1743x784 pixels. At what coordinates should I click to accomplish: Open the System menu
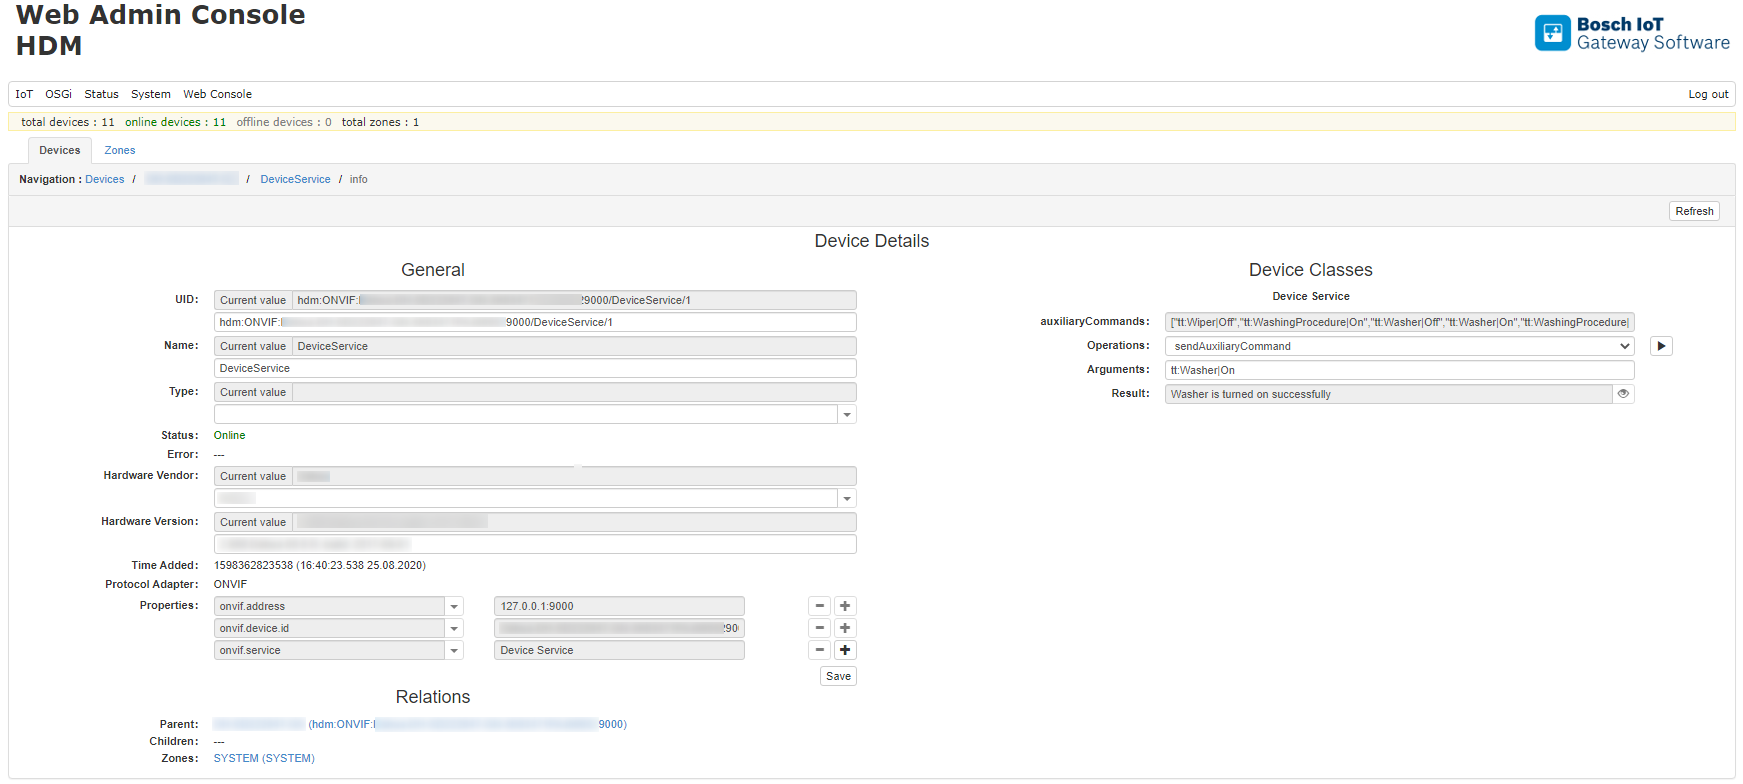(150, 94)
